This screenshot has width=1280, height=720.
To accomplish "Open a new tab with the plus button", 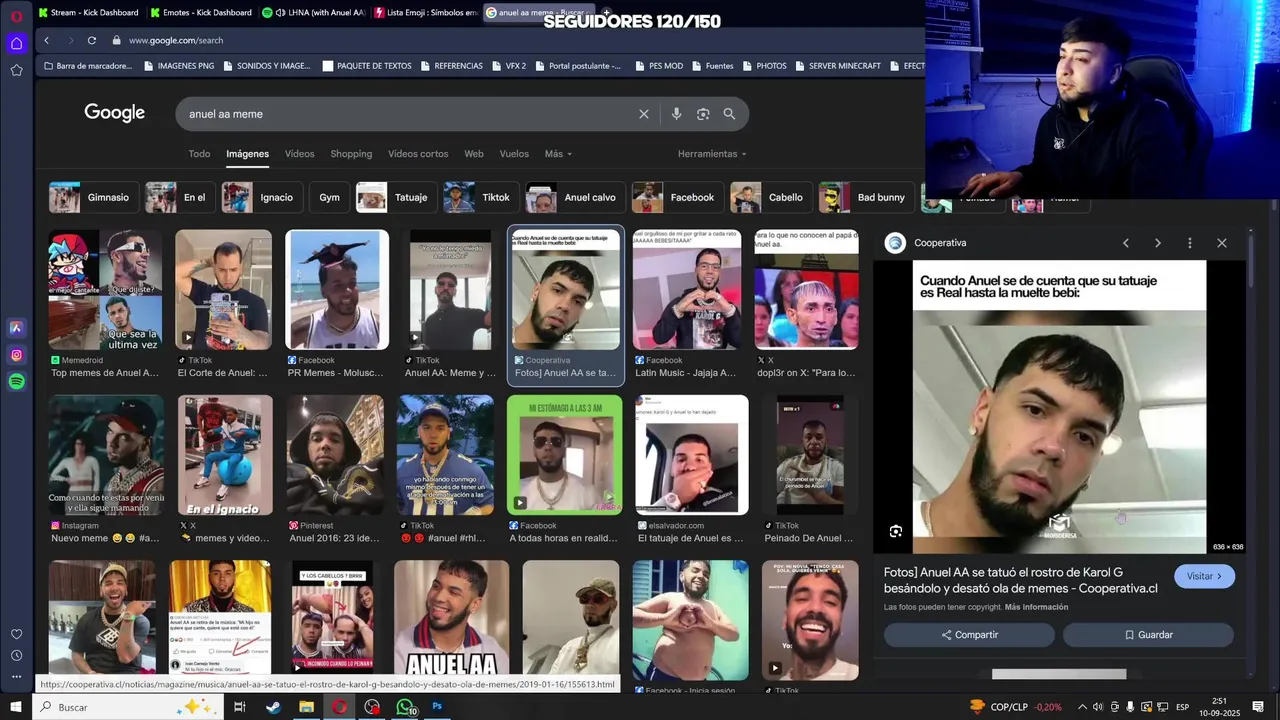I will pyautogui.click(x=606, y=12).
